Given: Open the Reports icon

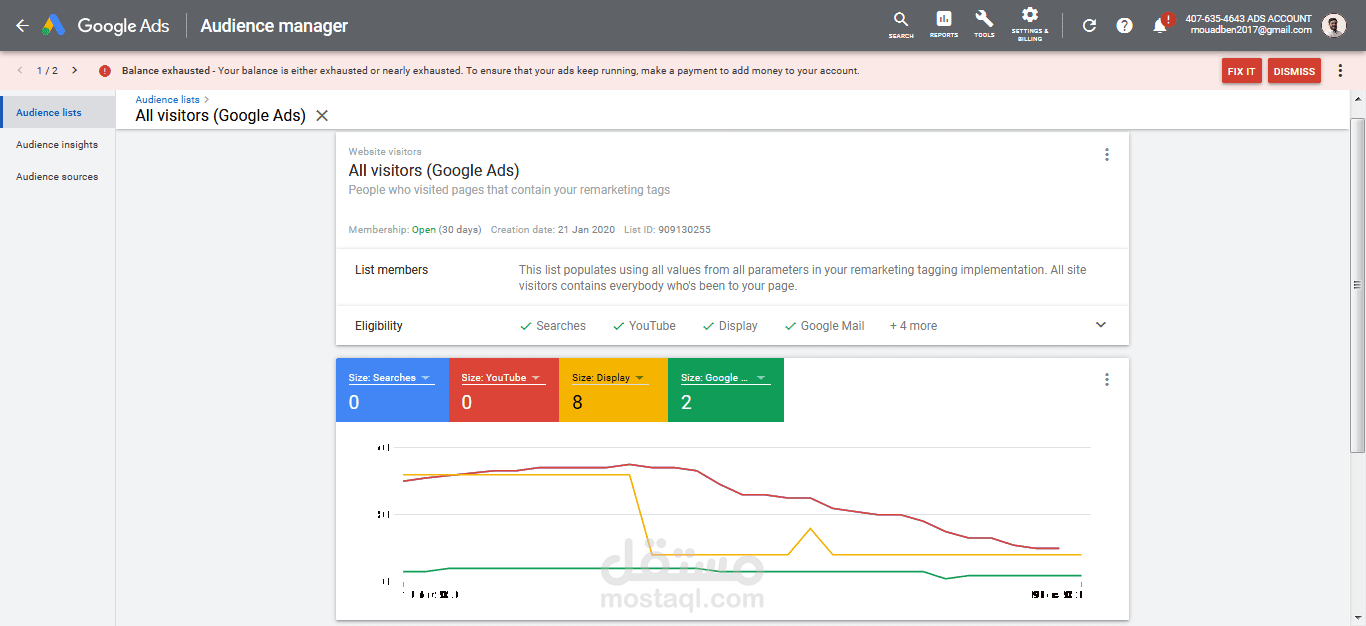Looking at the screenshot, I should [x=943, y=25].
